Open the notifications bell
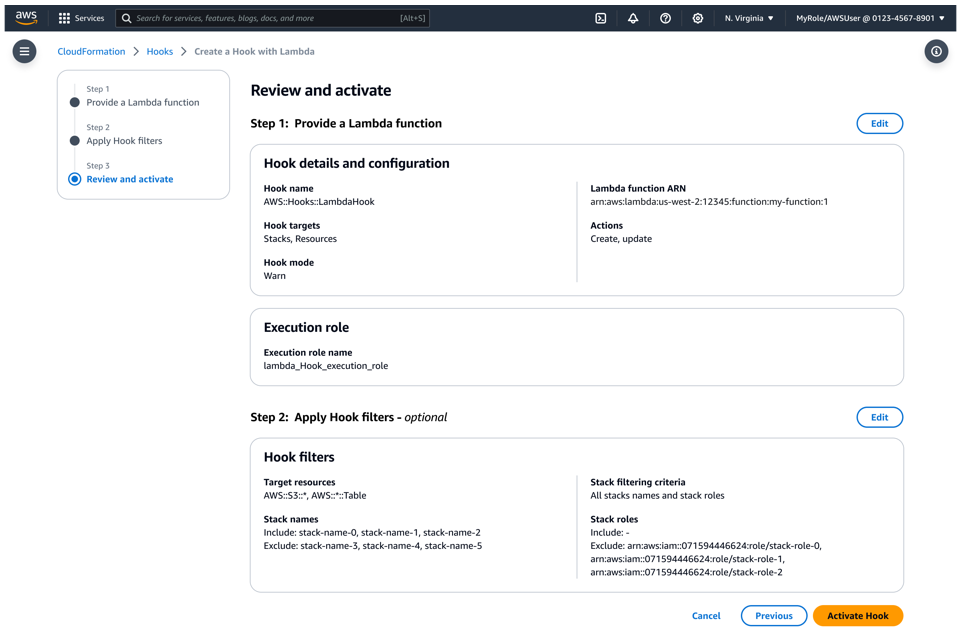Screen dimensions: 962x630 (x=632, y=17)
